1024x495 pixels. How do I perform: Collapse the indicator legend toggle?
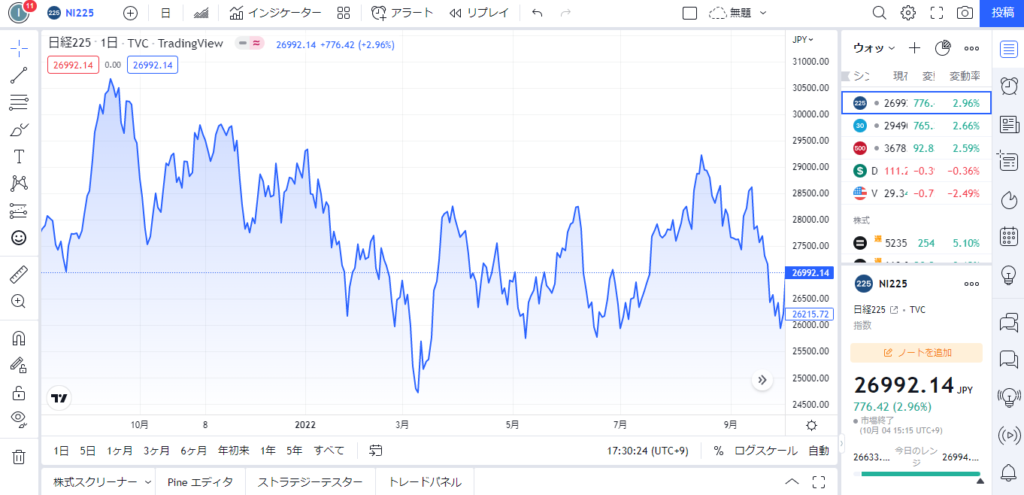click(250, 43)
